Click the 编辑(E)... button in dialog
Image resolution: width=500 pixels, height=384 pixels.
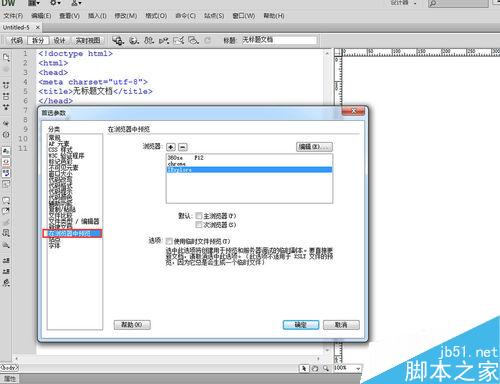point(314,147)
